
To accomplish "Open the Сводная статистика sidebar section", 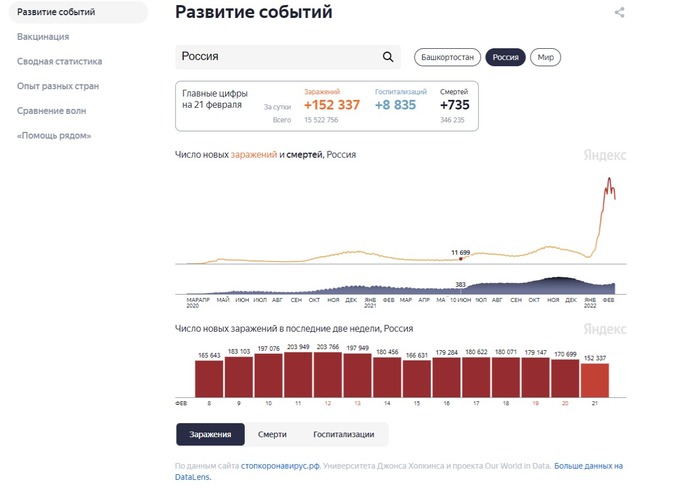I will pos(59,61).
